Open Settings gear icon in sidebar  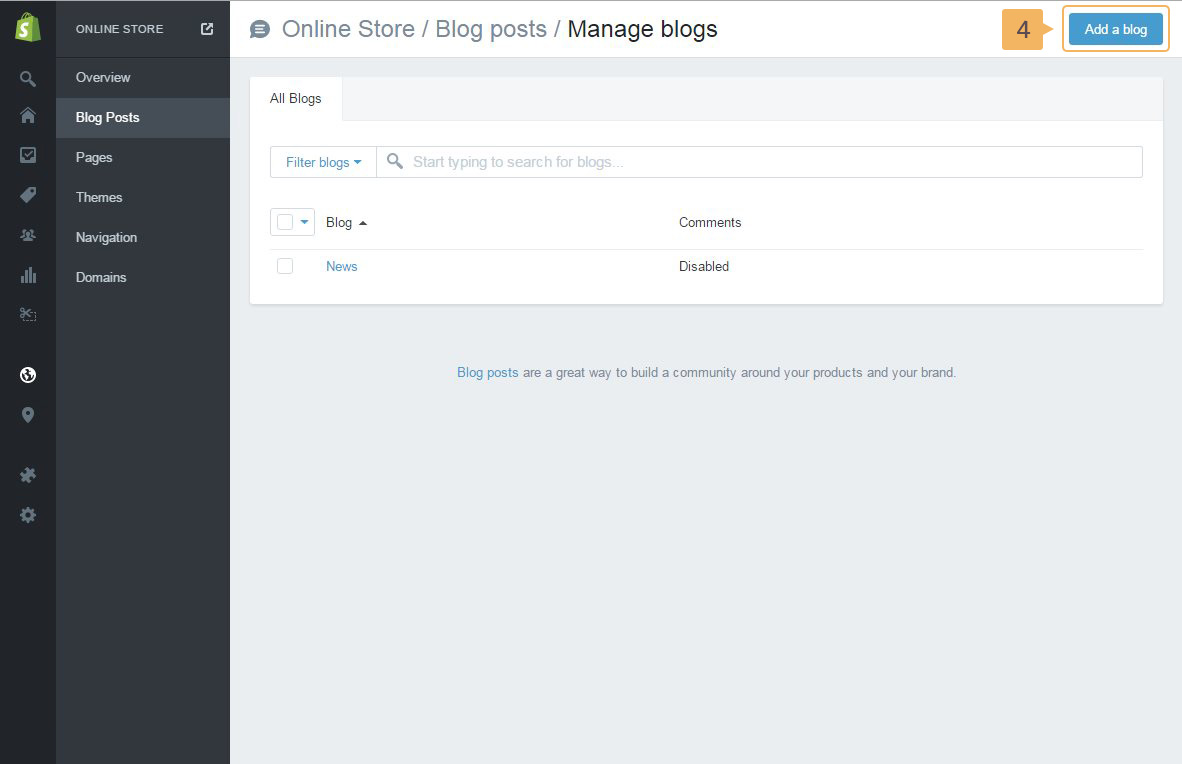[28, 515]
